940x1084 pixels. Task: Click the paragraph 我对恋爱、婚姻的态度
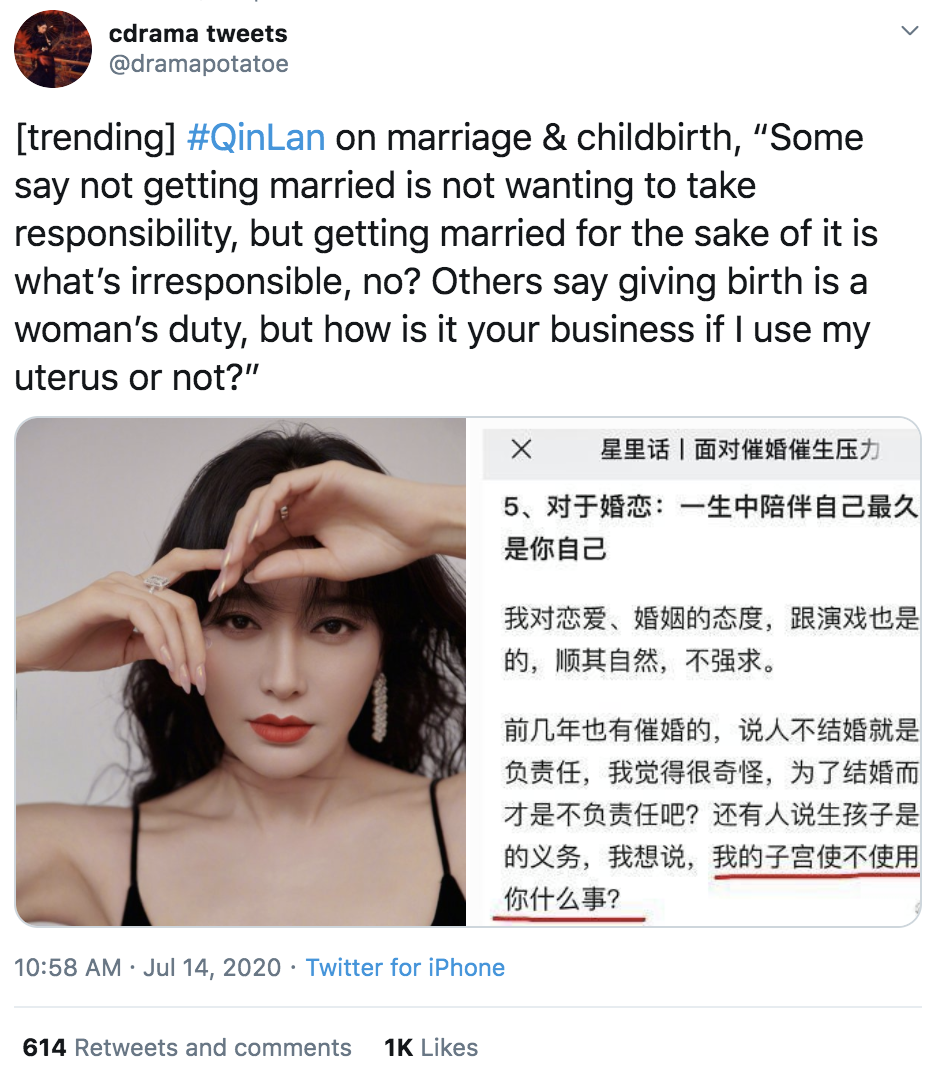tap(711, 639)
